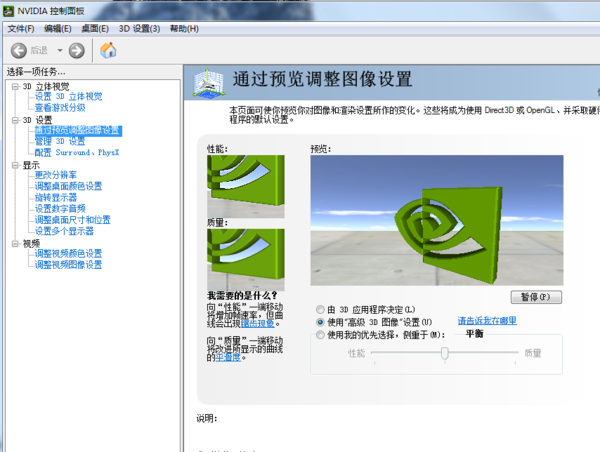600x452 pixels.
Task: Click the 3D cube icon in the page header
Action: (208, 82)
